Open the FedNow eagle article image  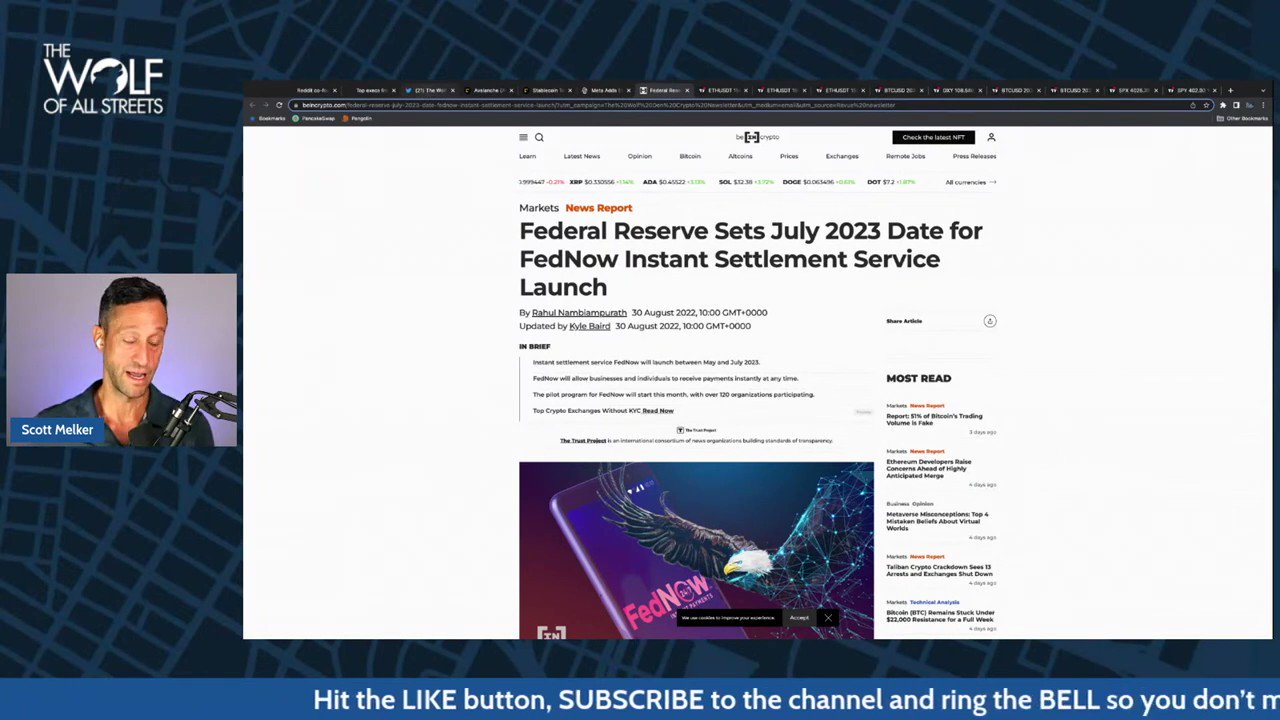click(696, 550)
